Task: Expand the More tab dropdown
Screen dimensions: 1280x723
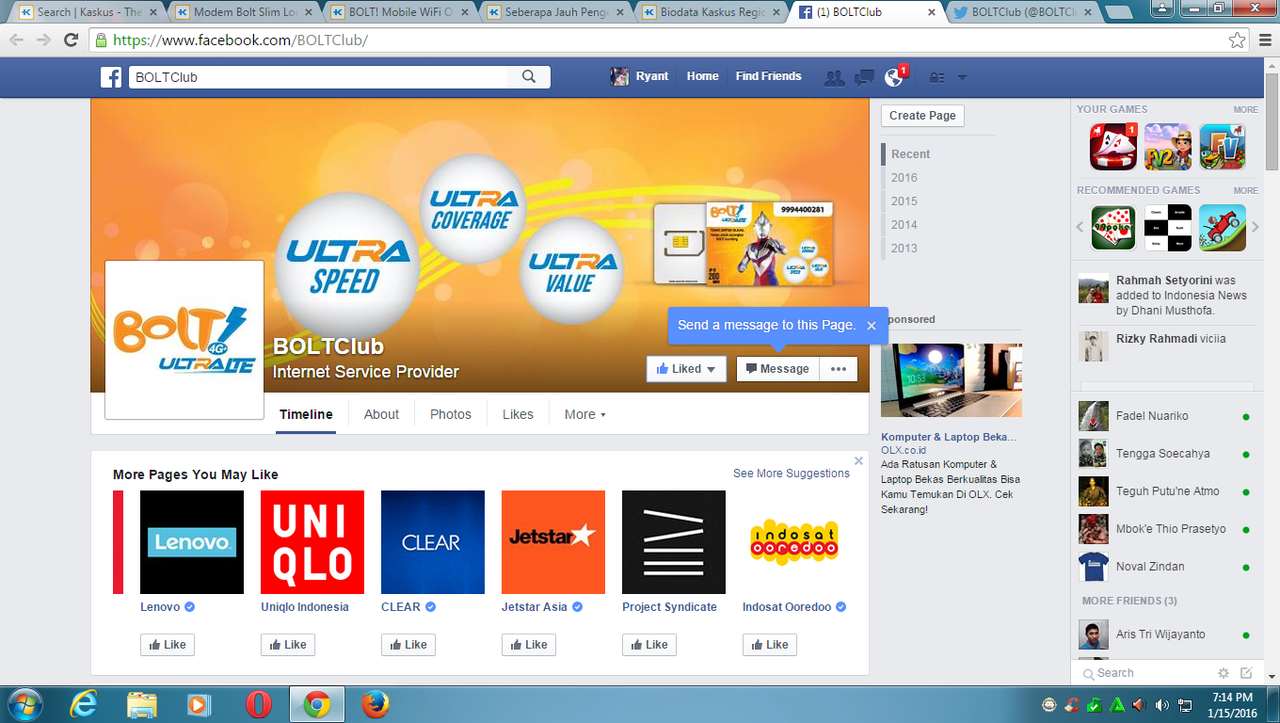Action: point(585,414)
